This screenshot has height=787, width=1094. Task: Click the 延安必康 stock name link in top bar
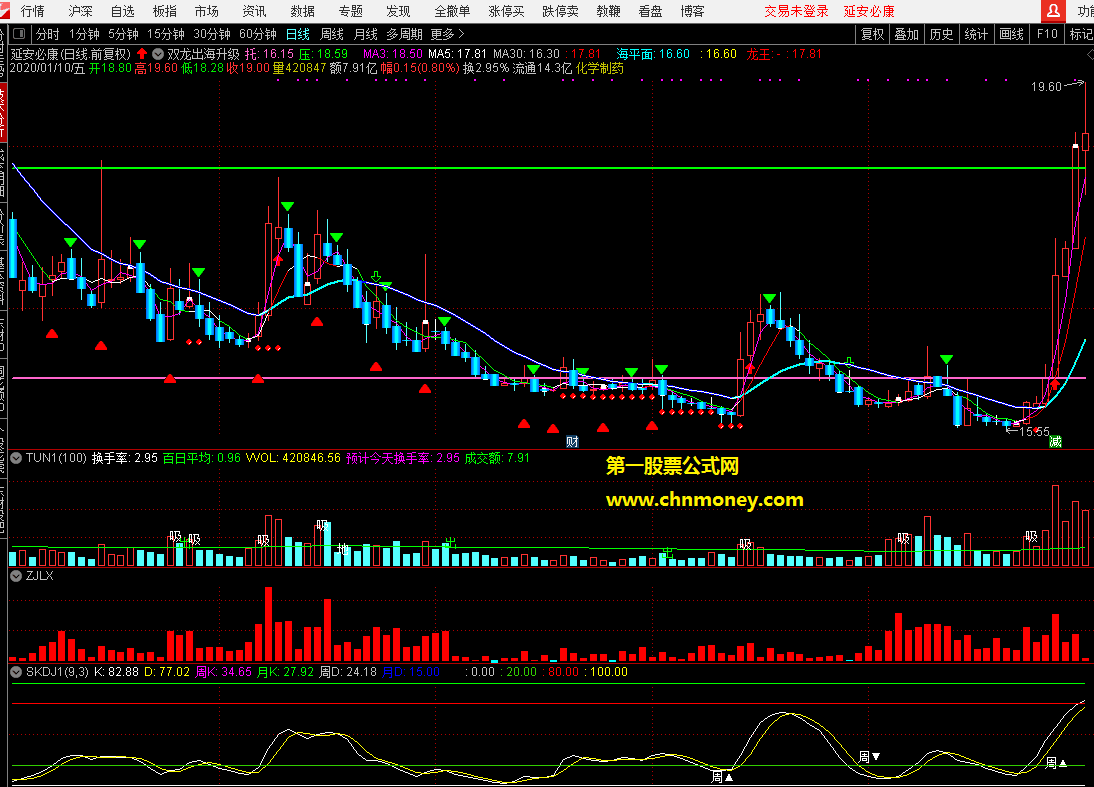tap(869, 11)
